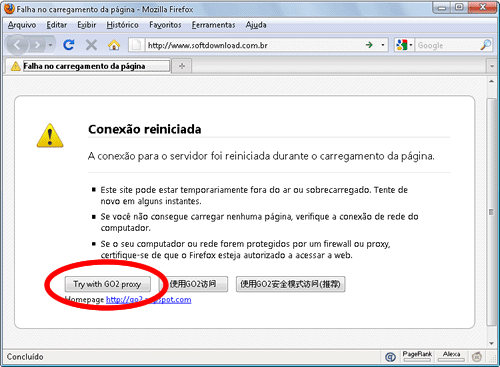Open the Favoritos menu
Screen dimensions: 500x367
165,25
